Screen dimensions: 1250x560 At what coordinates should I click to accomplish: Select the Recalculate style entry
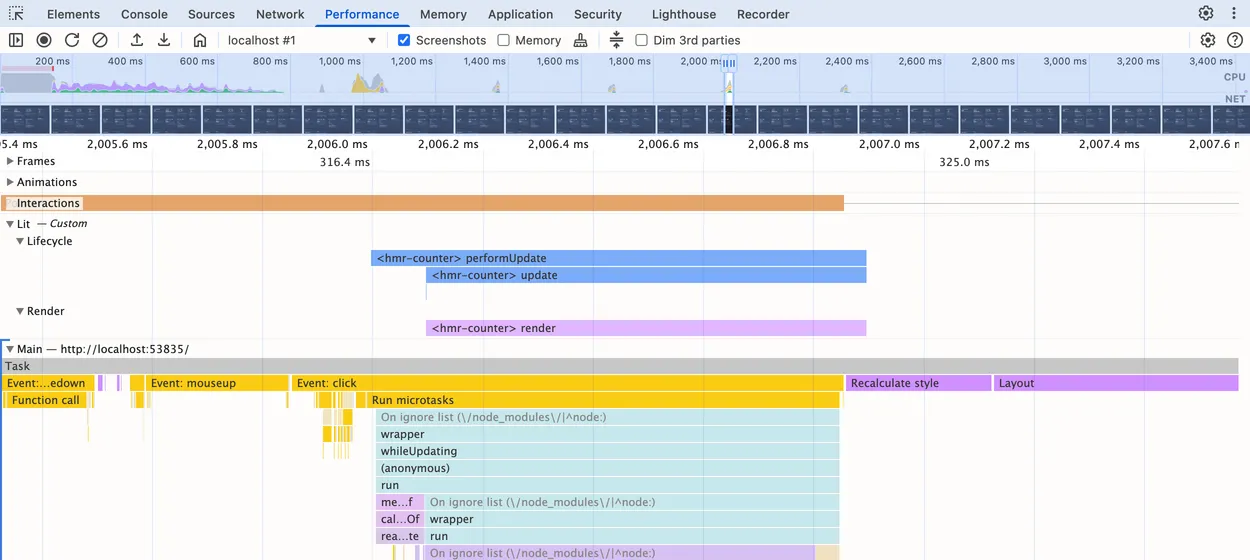click(x=918, y=383)
